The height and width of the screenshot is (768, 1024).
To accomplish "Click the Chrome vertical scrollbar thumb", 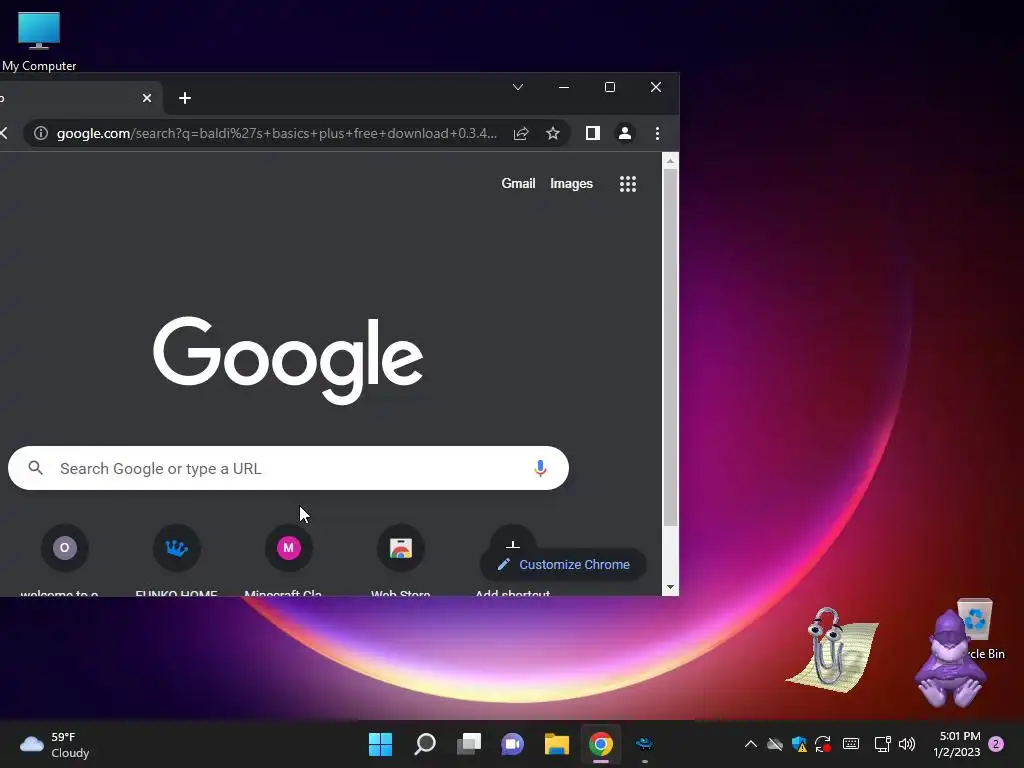I will (x=670, y=347).
